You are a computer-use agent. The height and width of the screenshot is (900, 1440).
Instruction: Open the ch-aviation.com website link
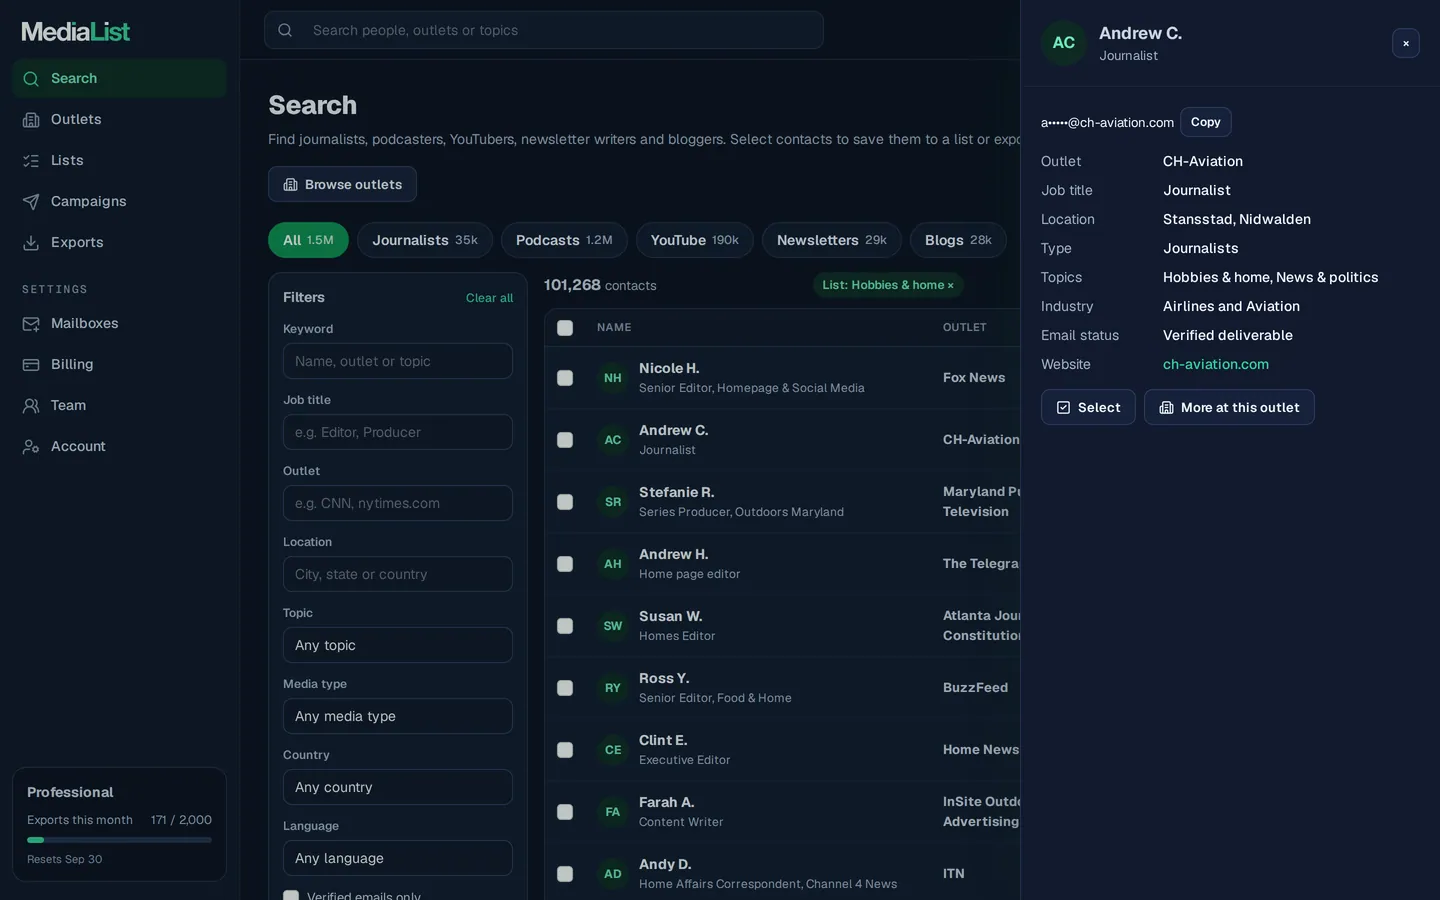1215,364
